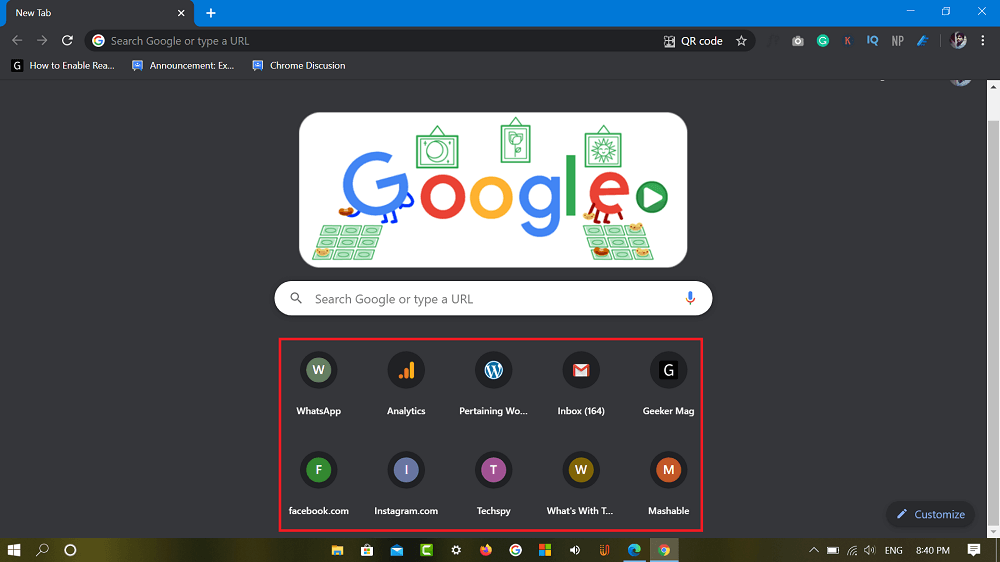The width and height of the screenshot is (1000, 562).
Task: Open the What's With T... shortcut
Action: (x=580, y=483)
